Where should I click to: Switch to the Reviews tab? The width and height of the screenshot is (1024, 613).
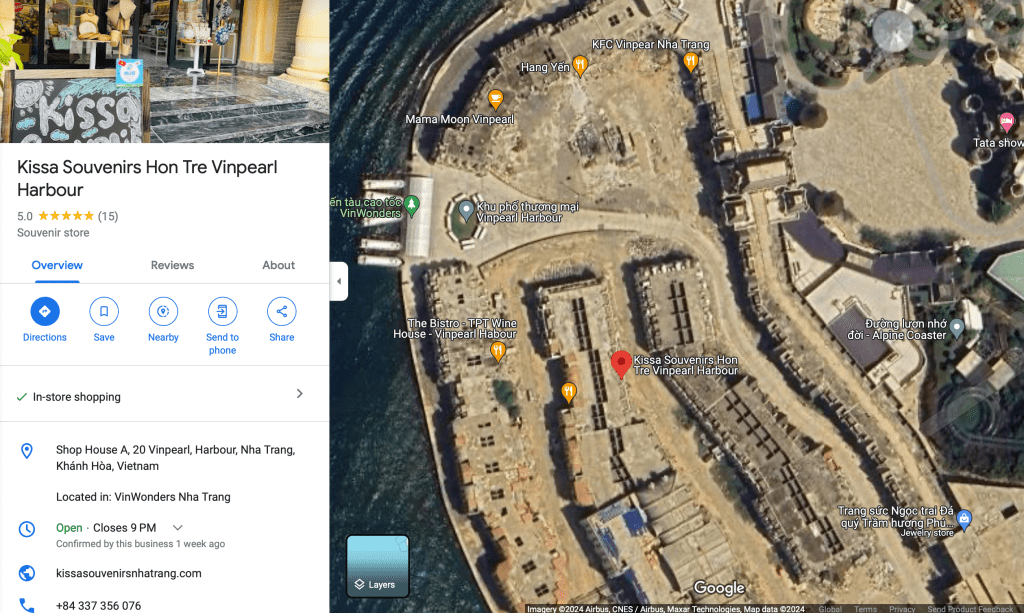click(172, 265)
